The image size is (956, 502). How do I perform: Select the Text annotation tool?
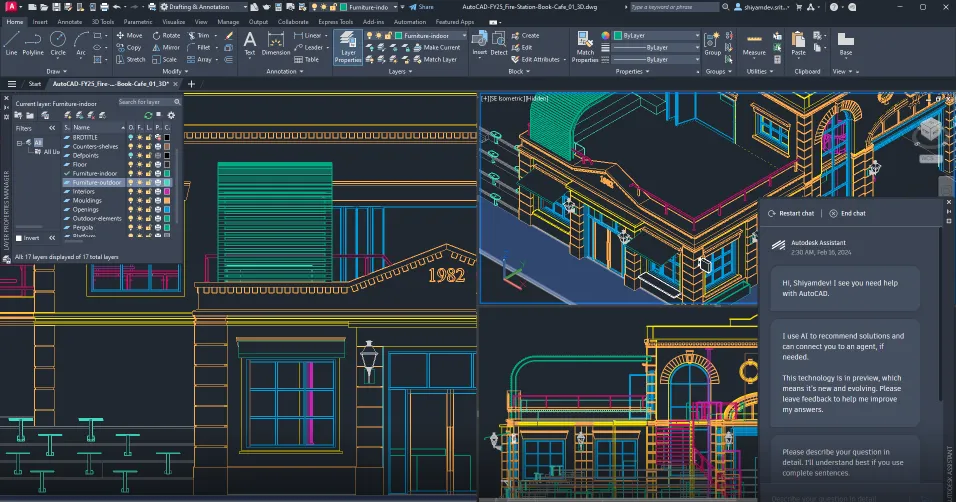pos(250,43)
